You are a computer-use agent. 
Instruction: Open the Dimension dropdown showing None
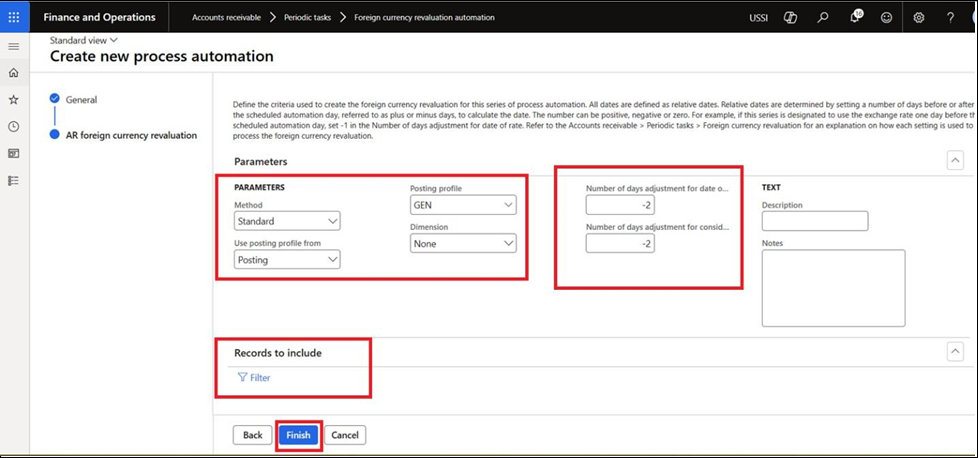[463, 243]
